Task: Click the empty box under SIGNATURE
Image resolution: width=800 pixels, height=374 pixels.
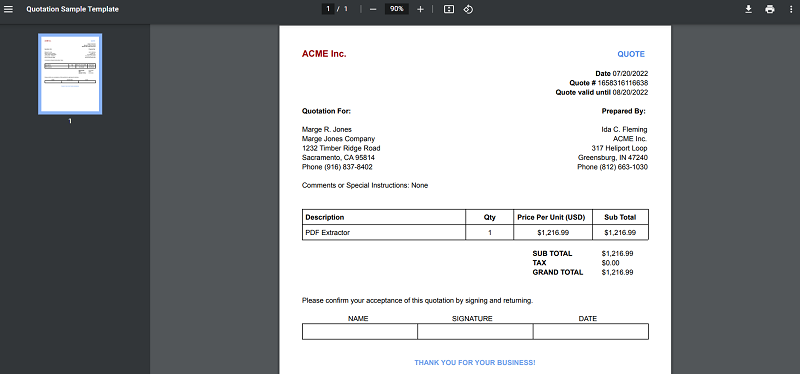Action: tap(476, 332)
